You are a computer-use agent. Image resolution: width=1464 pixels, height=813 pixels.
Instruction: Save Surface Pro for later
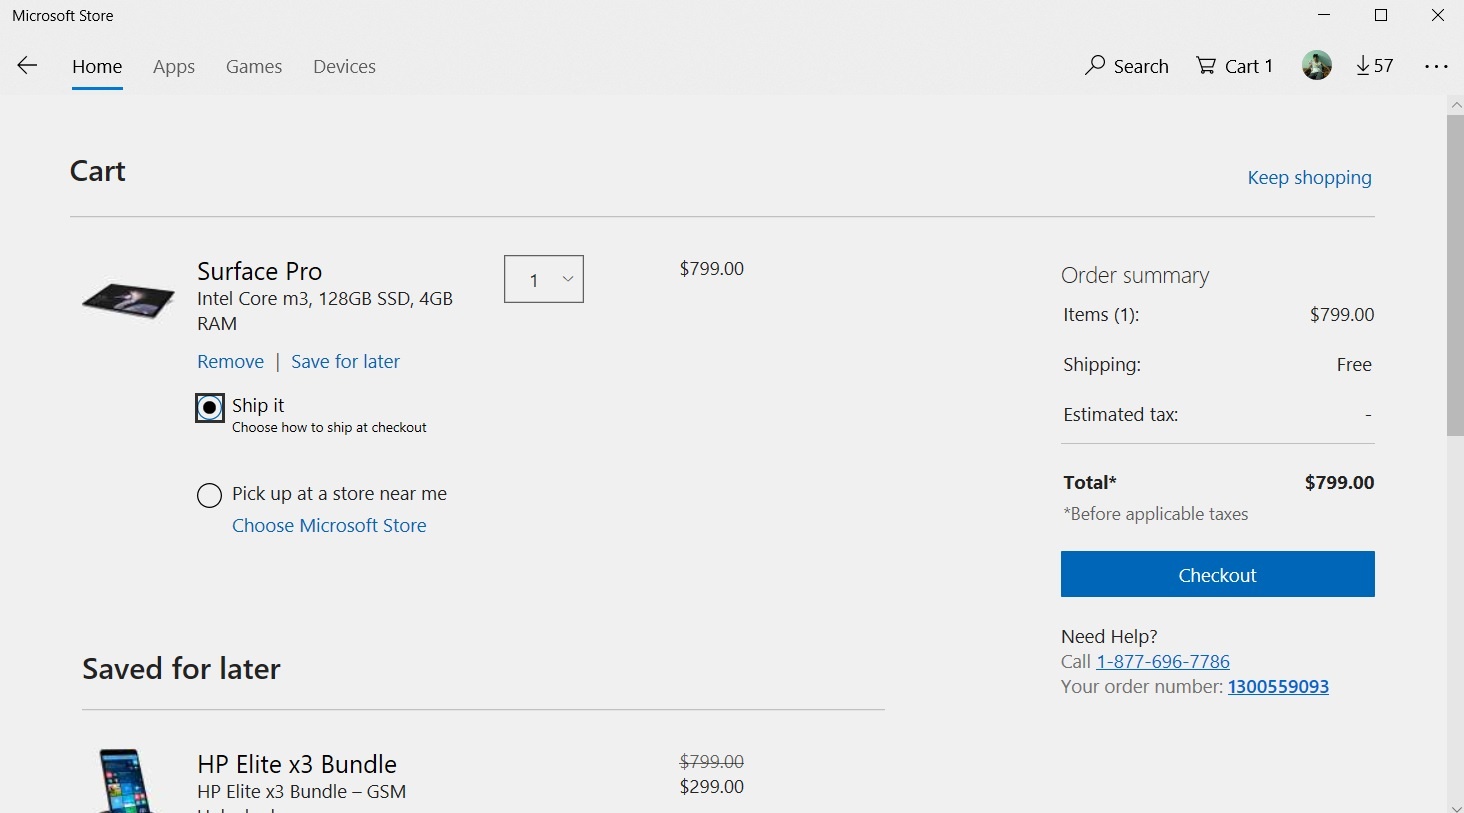(345, 362)
